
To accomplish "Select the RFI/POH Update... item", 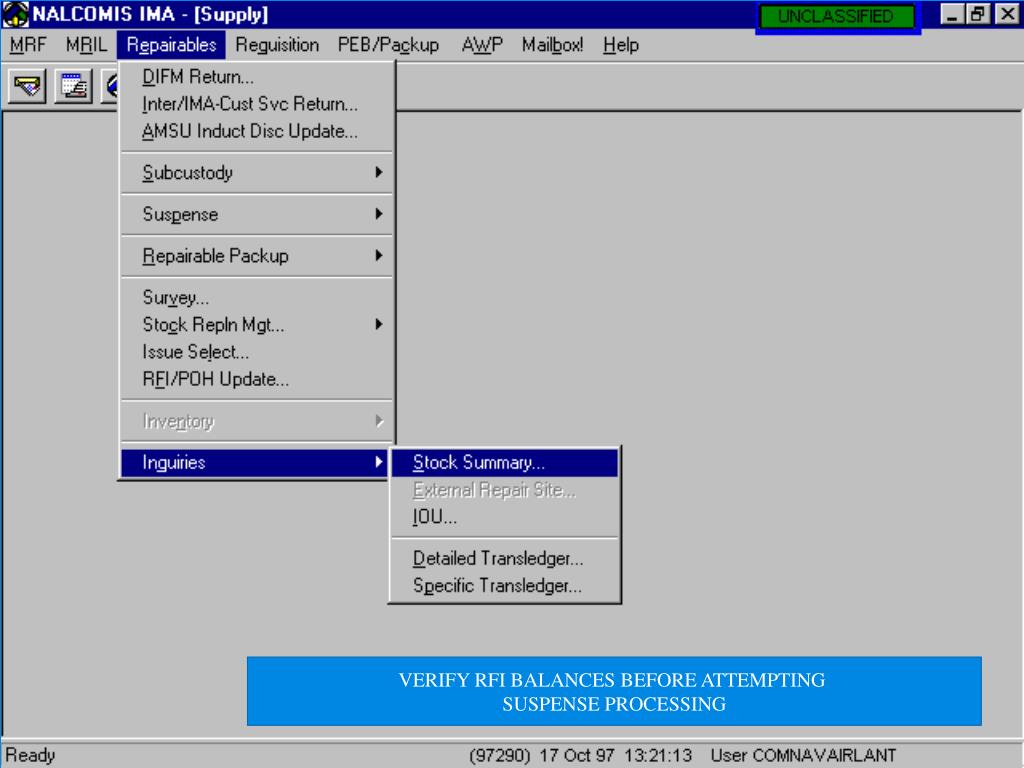I will point(257,379).
